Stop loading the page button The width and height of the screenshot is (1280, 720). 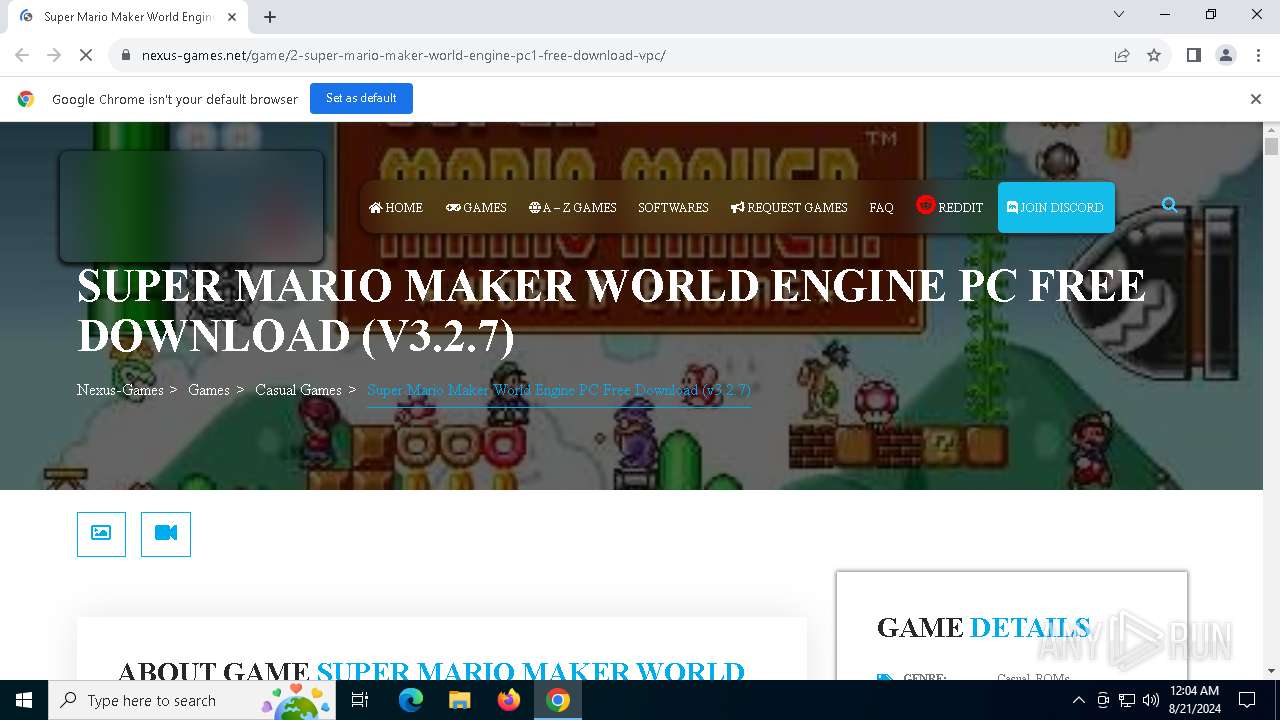[86, 55]
